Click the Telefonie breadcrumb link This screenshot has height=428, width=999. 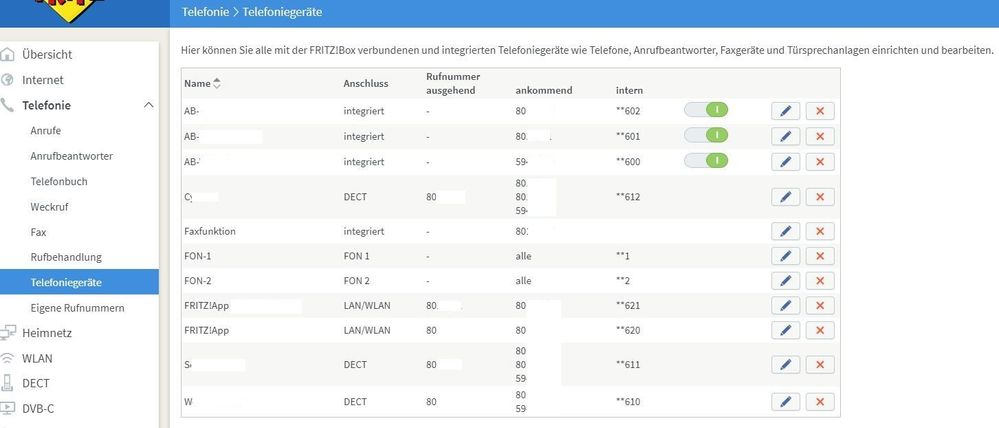click(x=203, y=13)
